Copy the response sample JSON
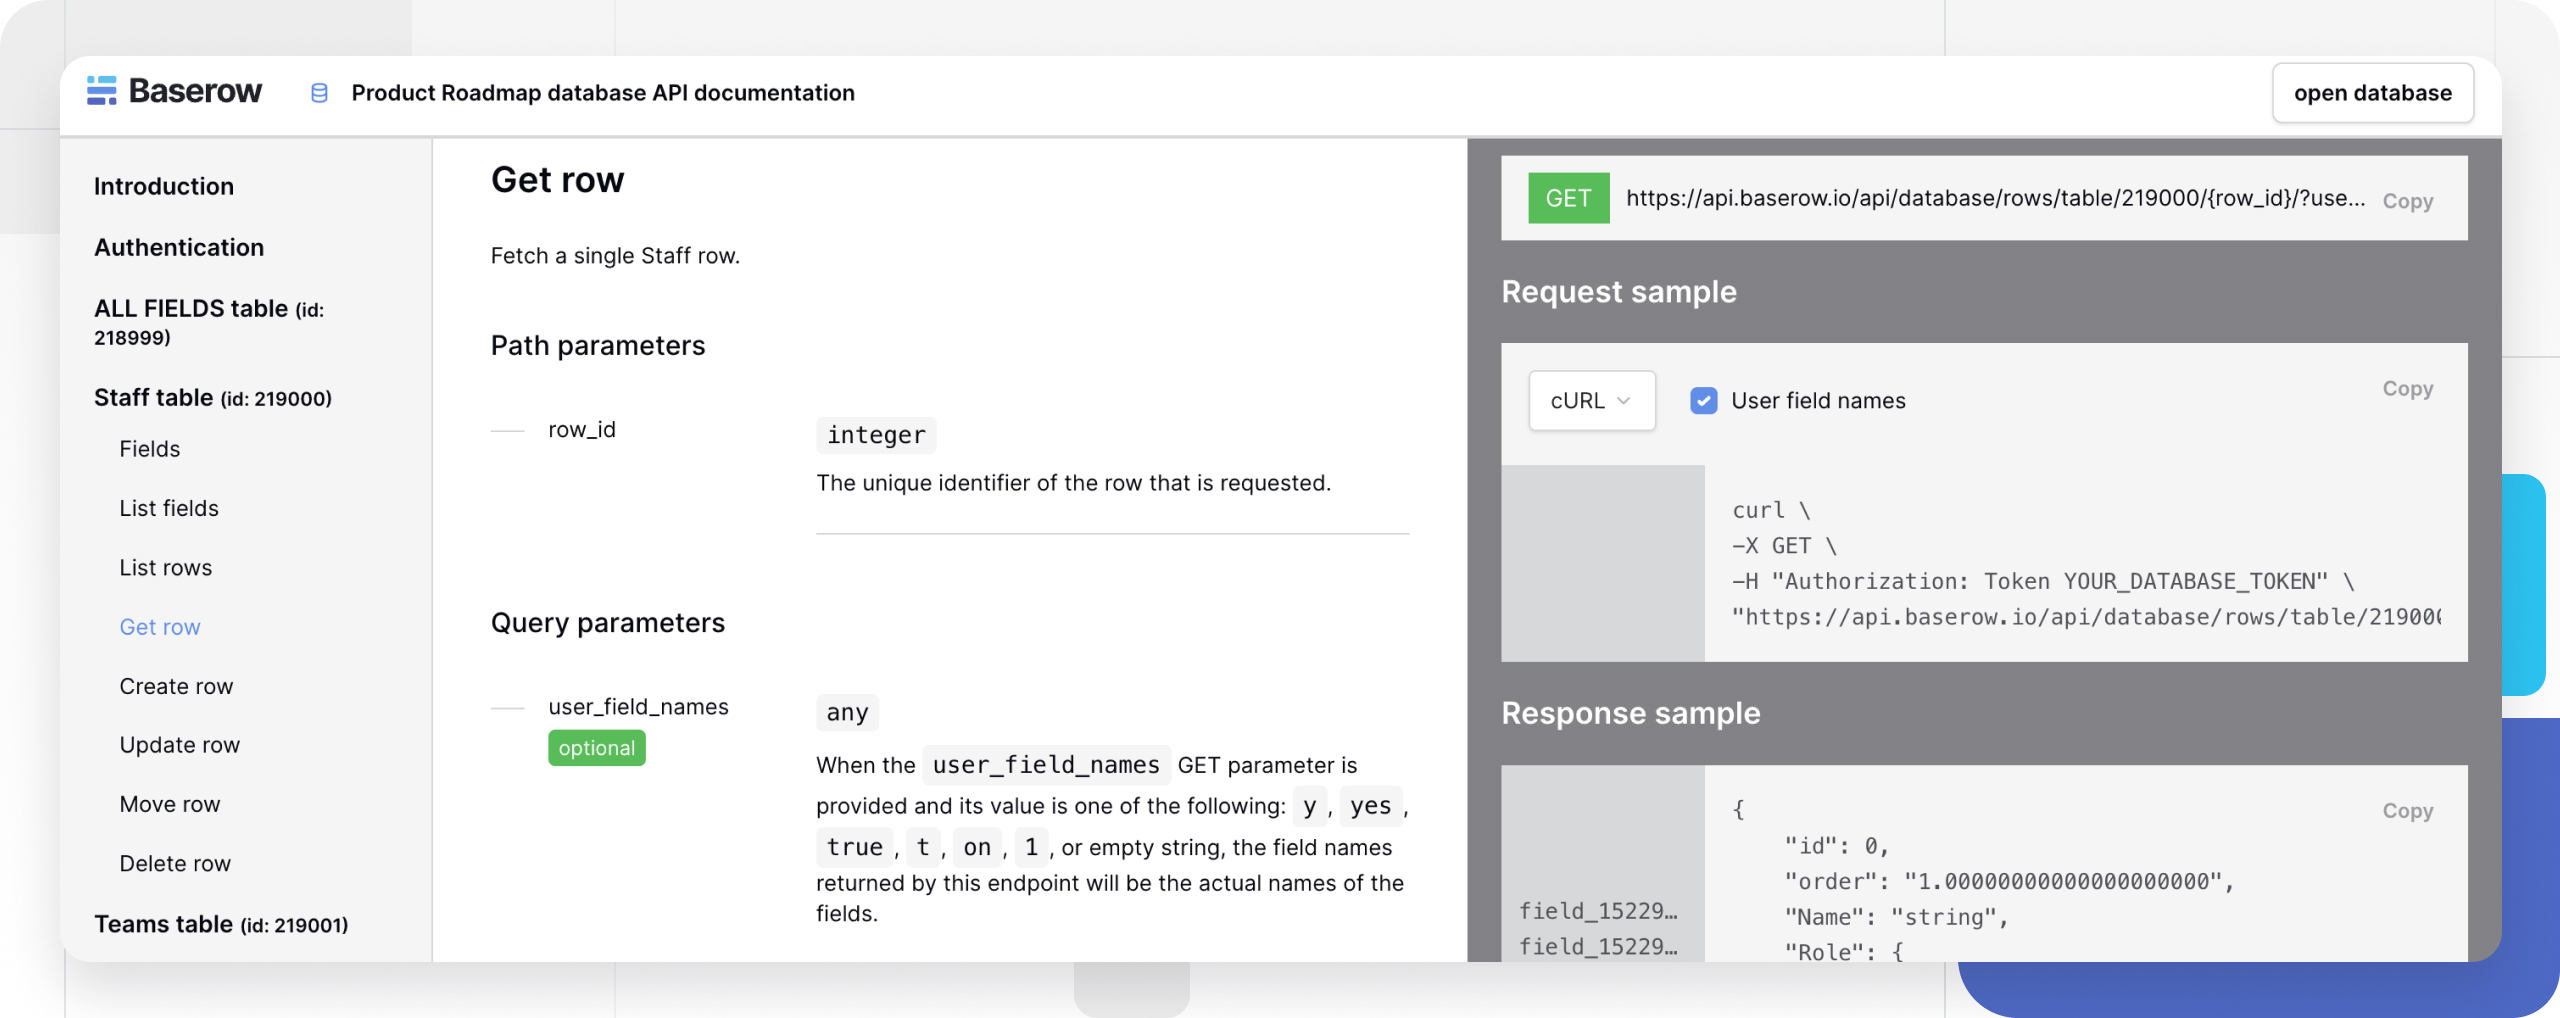Screen dimensions: 2560x1018 click(2407, 811)
